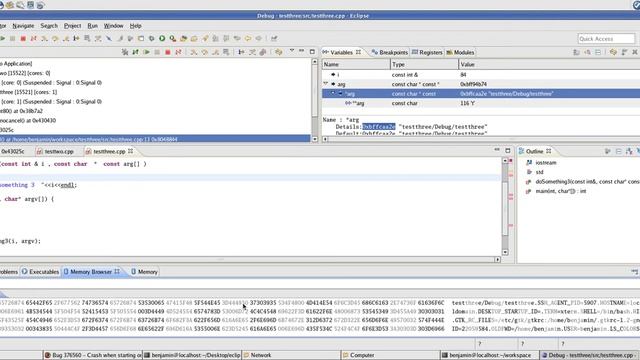The image size is (640, 360).
Task: Open the Window menu
Action: click(113, 26)
